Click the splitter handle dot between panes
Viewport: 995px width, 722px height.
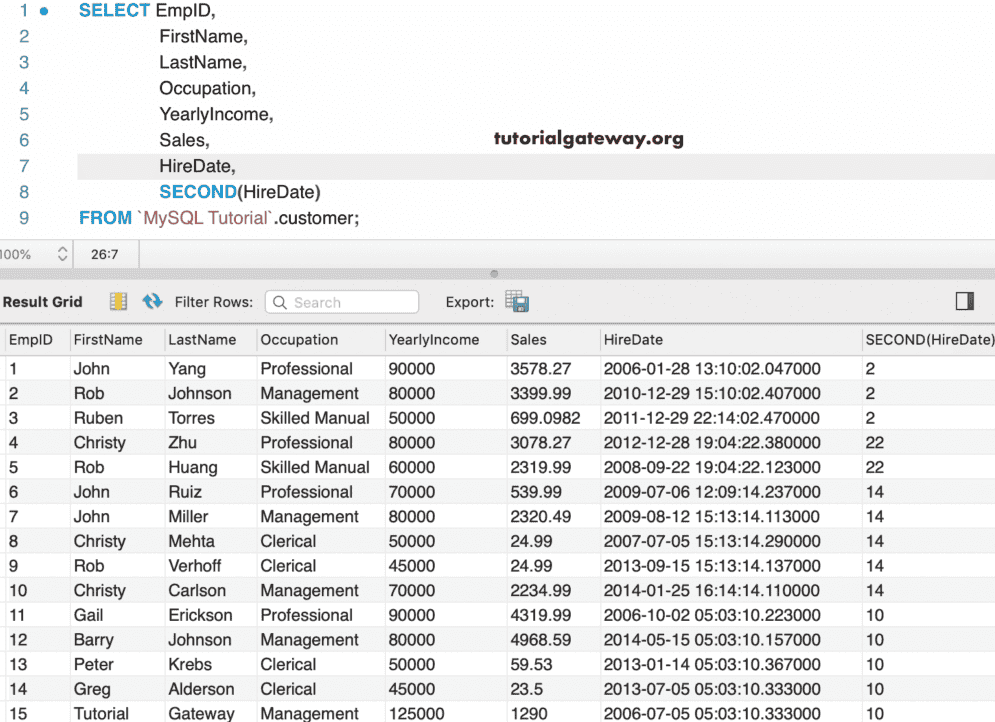pyautogui.click(x=494, y=274)
